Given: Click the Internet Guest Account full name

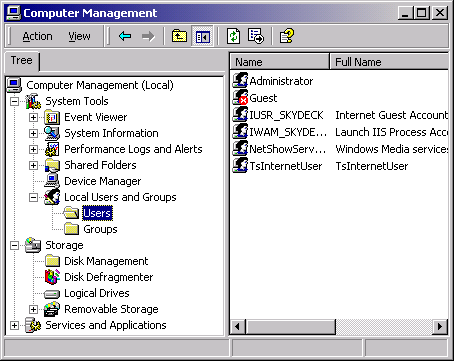Looking at the screenshot, I should (391, 115).
